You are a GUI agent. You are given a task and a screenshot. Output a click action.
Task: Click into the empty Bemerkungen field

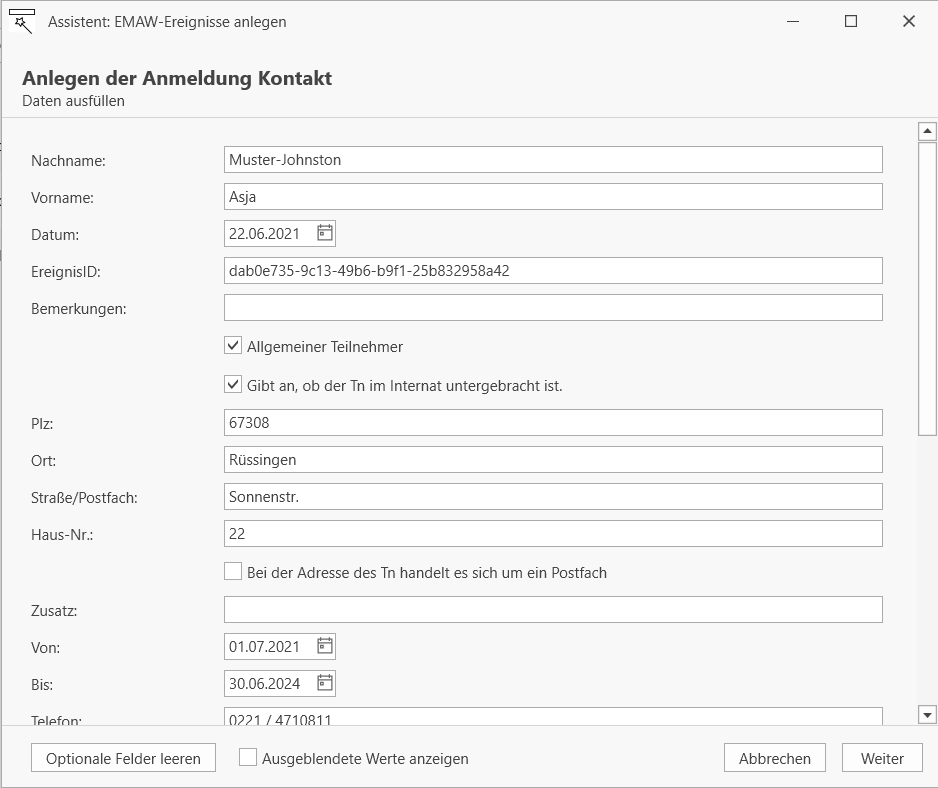point(553,308)
